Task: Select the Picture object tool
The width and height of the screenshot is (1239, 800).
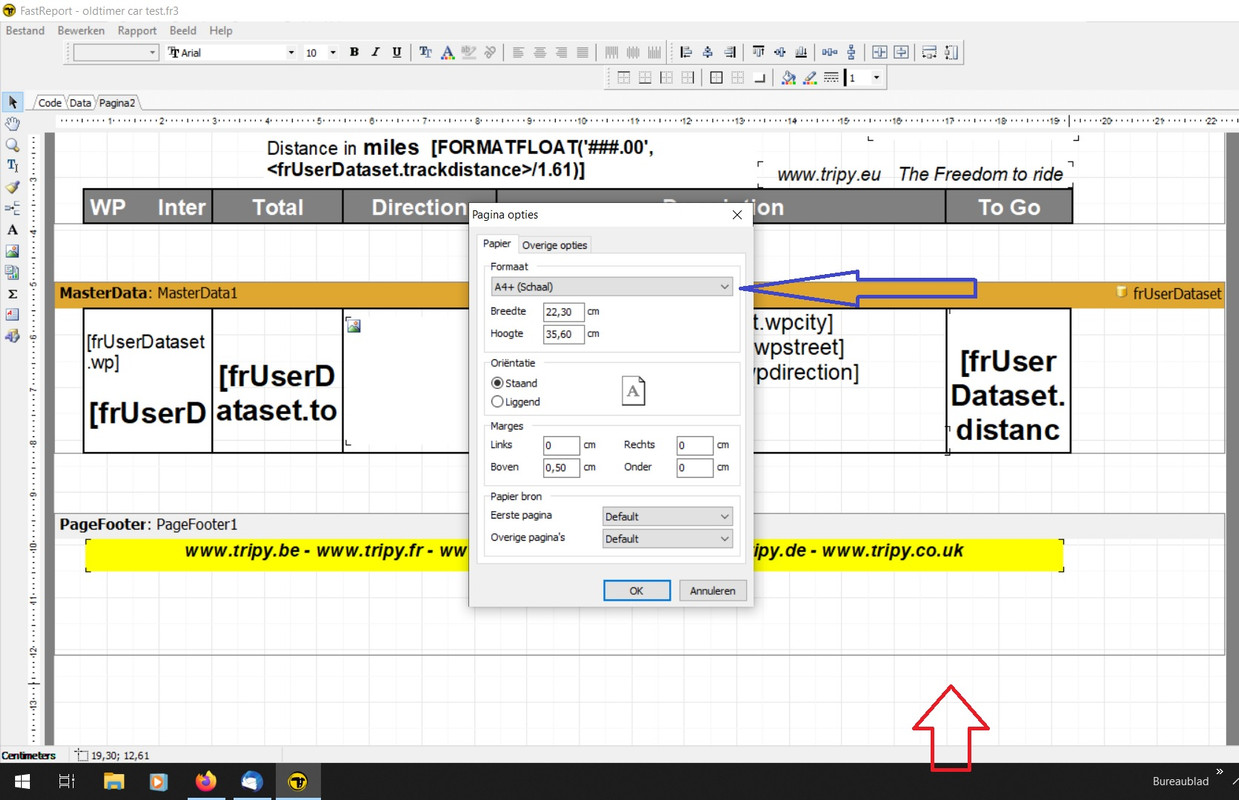Action: [x=12, y=251]
